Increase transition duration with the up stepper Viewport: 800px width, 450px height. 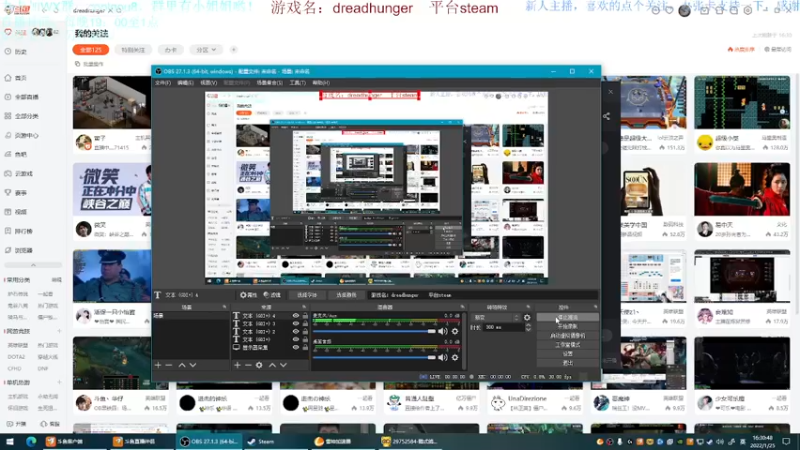tap(528, 325)
